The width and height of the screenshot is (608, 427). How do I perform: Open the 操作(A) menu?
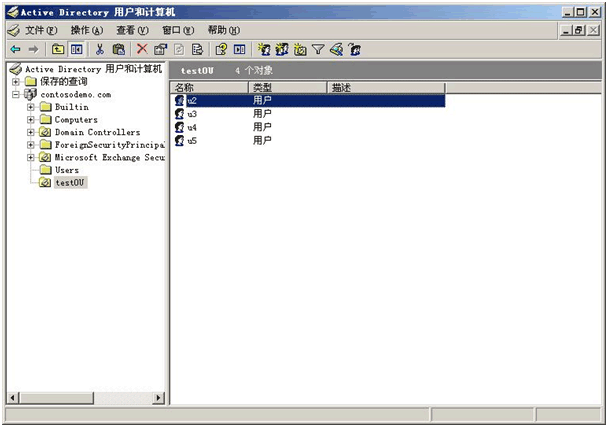point(86,30)
